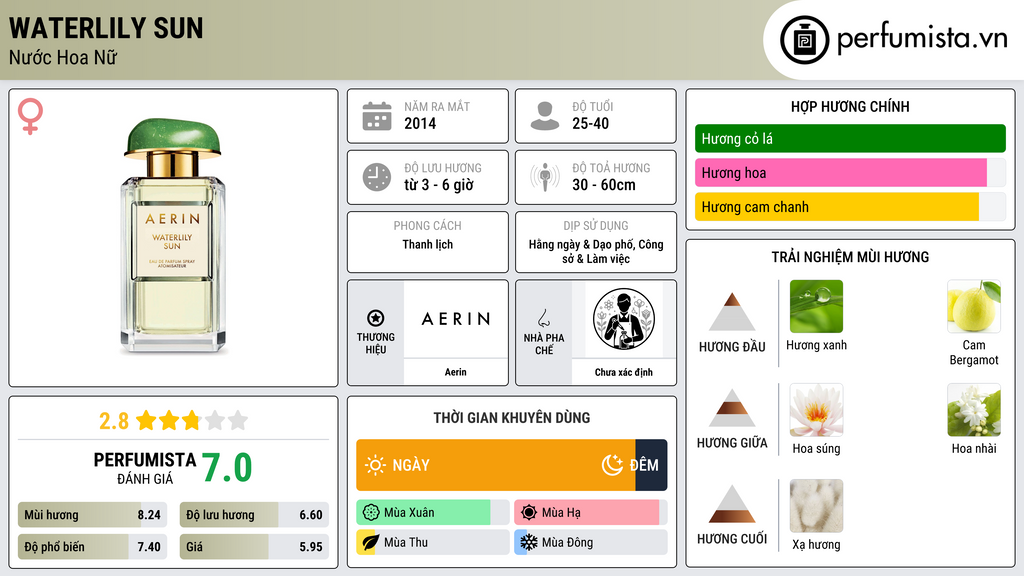Click the dark Đêm segment
The image size is (1024, 576).
tap(651, 465)
